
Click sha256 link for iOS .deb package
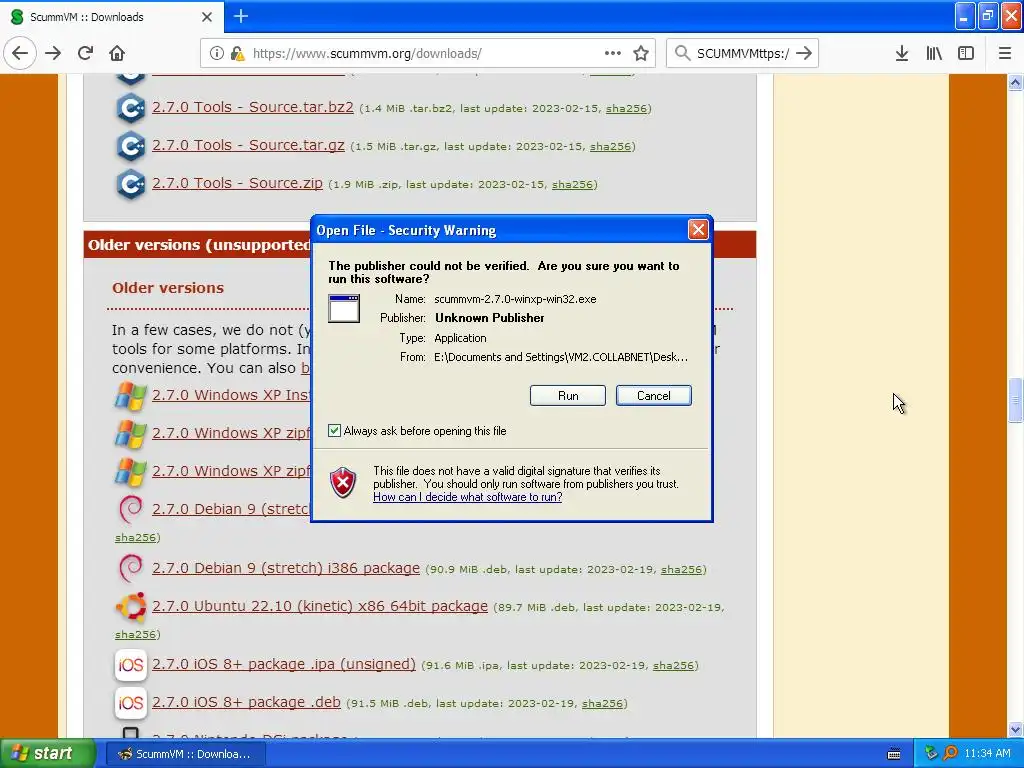point(602,703)
